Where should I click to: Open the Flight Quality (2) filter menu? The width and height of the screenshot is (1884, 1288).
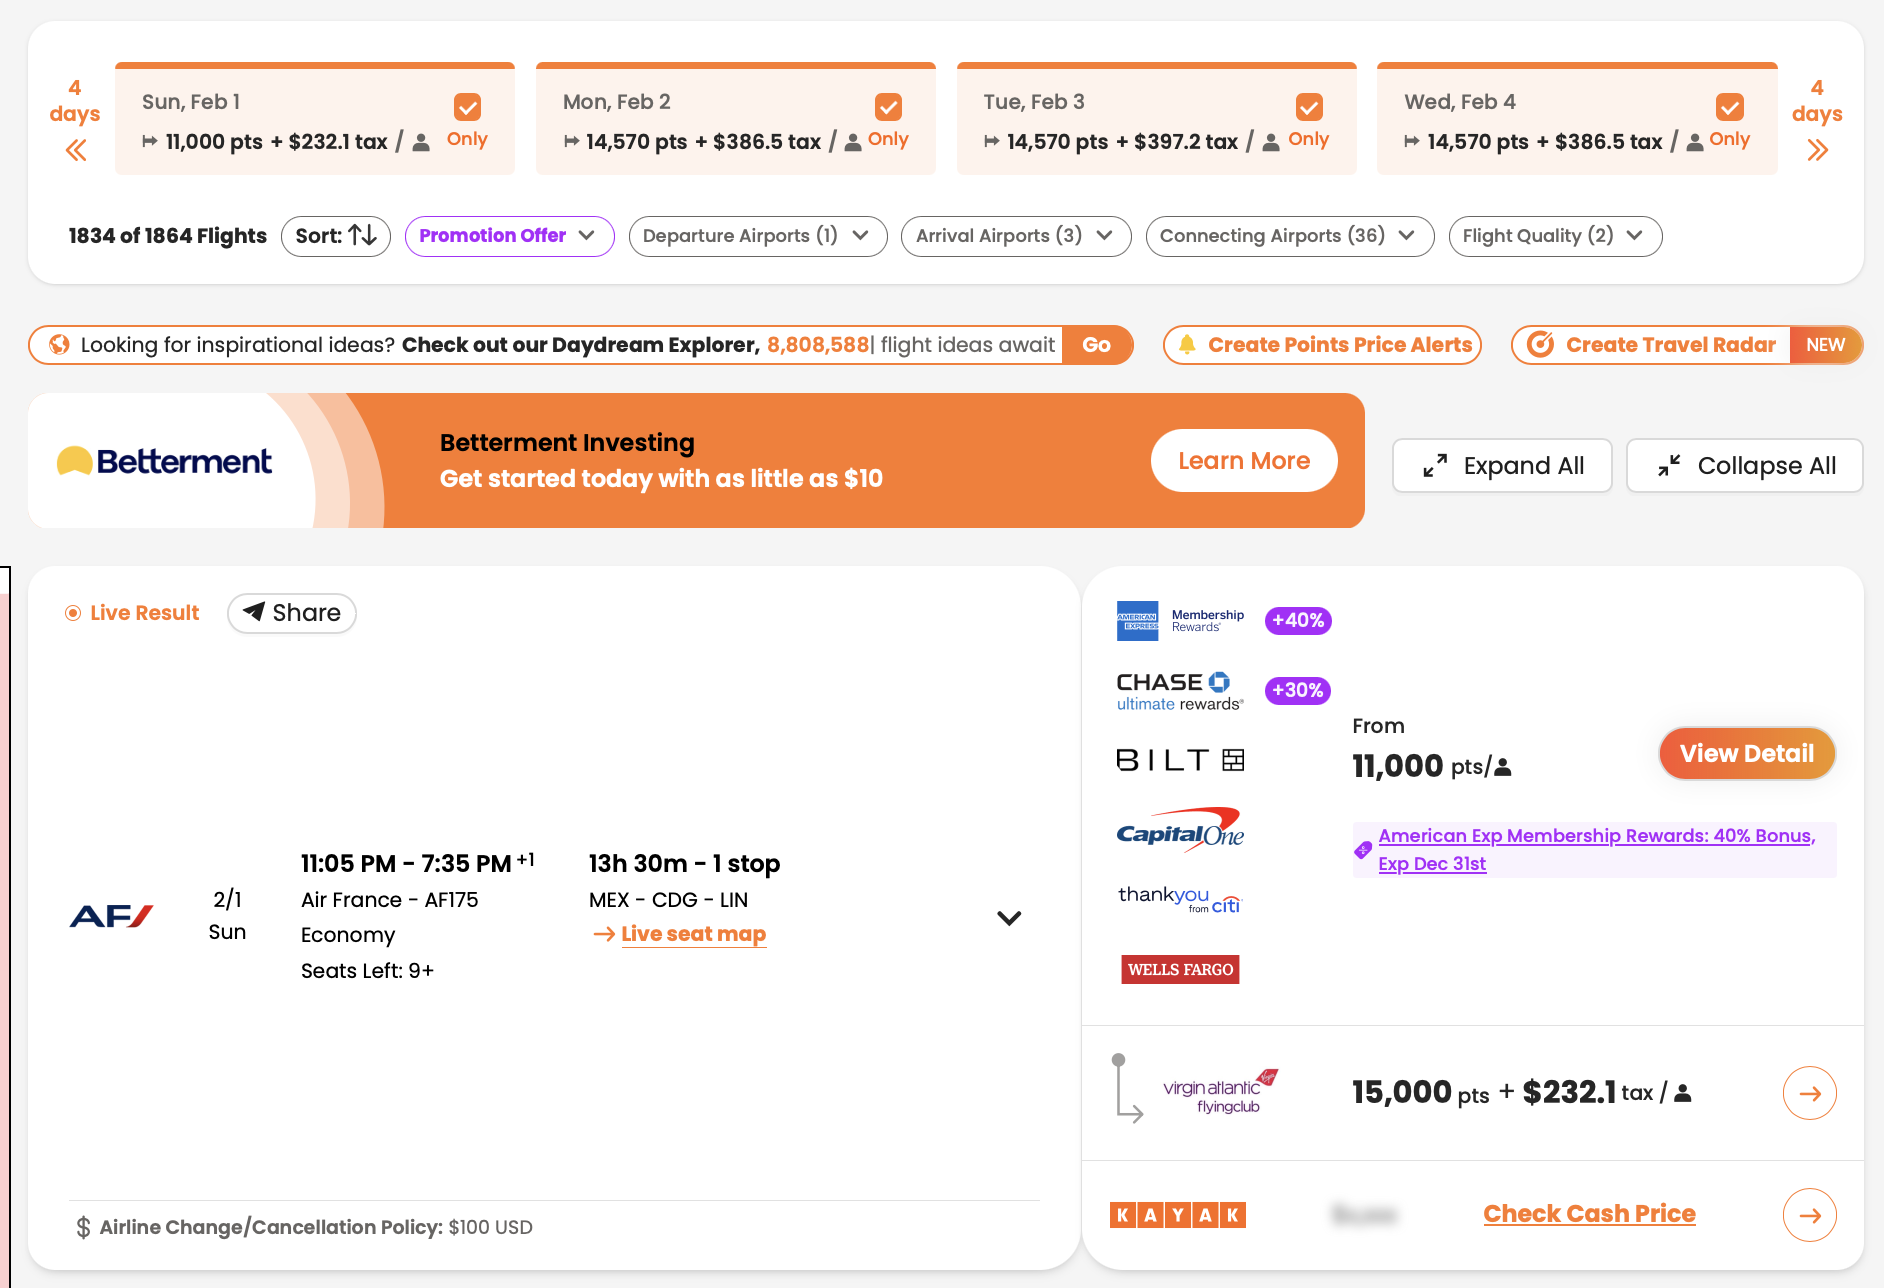point(1554,236)
